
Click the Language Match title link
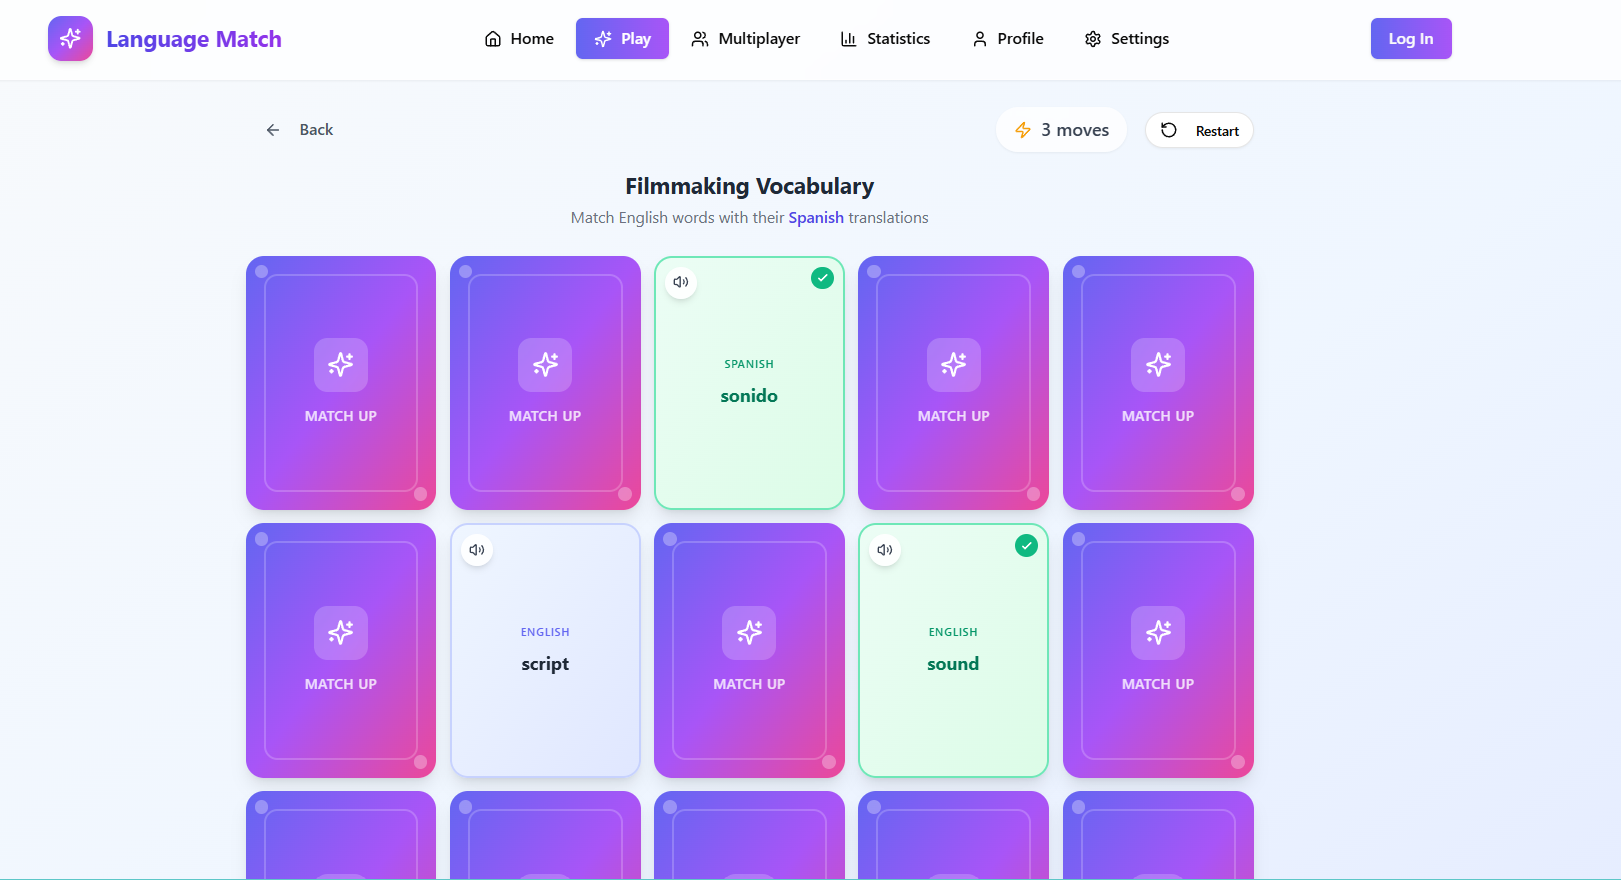194,39
